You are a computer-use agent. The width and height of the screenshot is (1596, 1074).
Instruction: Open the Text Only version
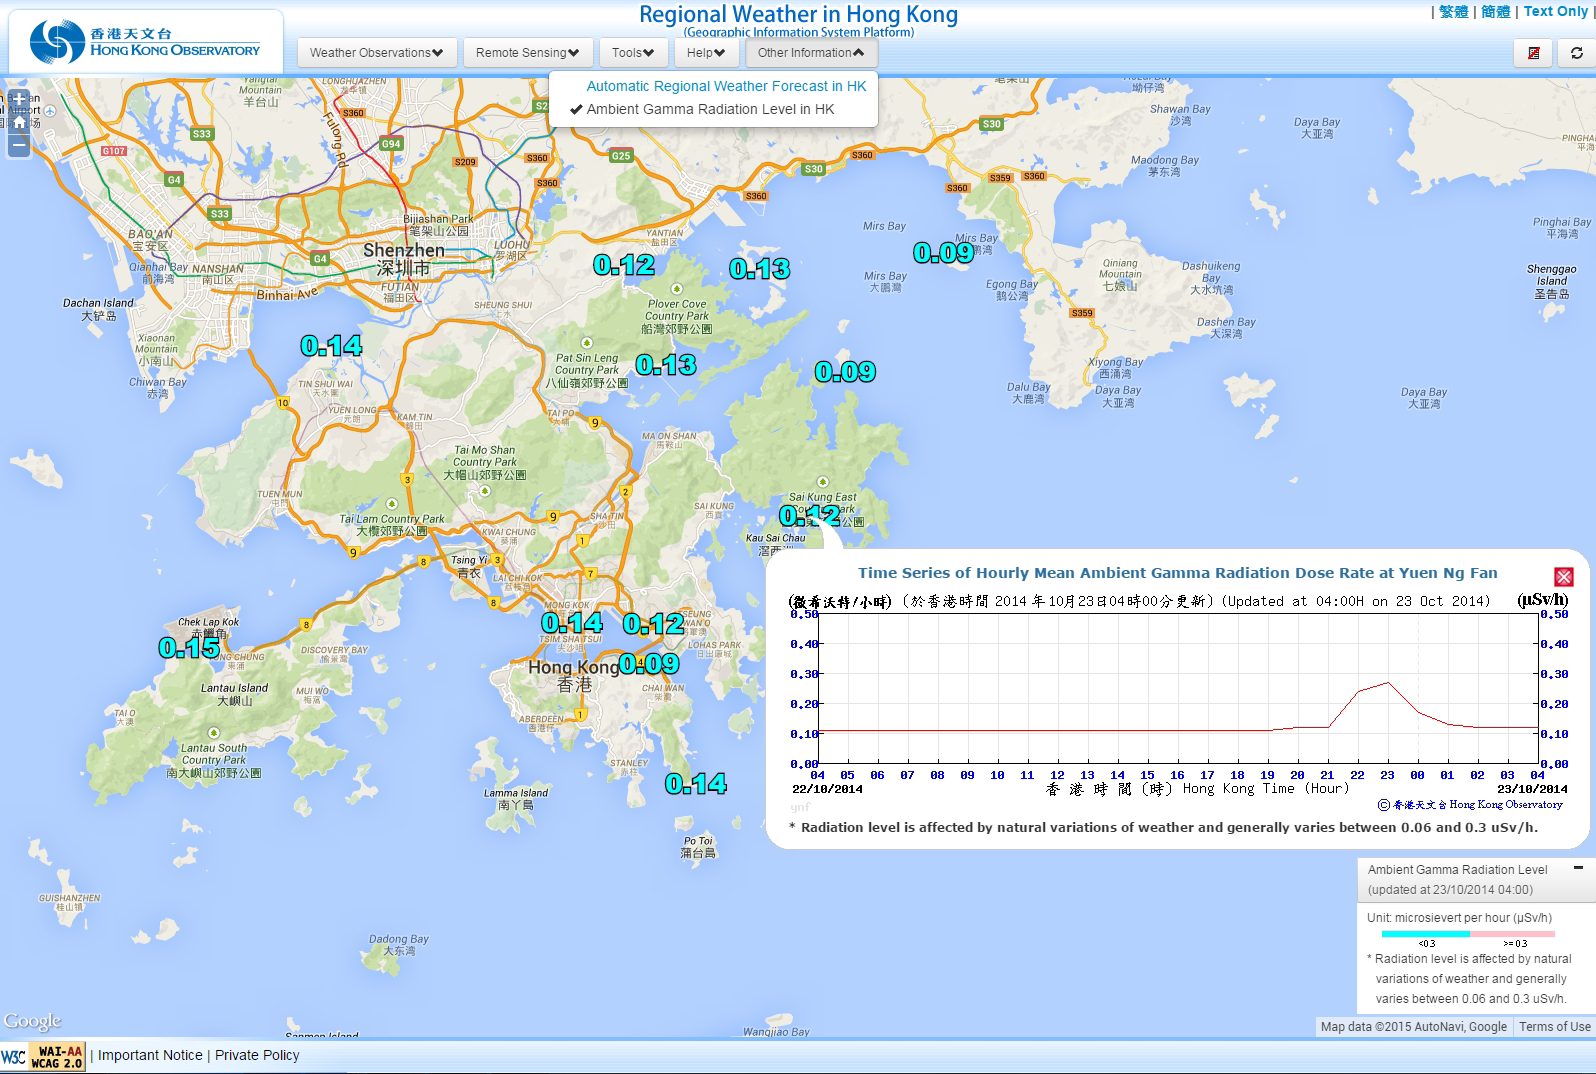[x=1556, y=11]
